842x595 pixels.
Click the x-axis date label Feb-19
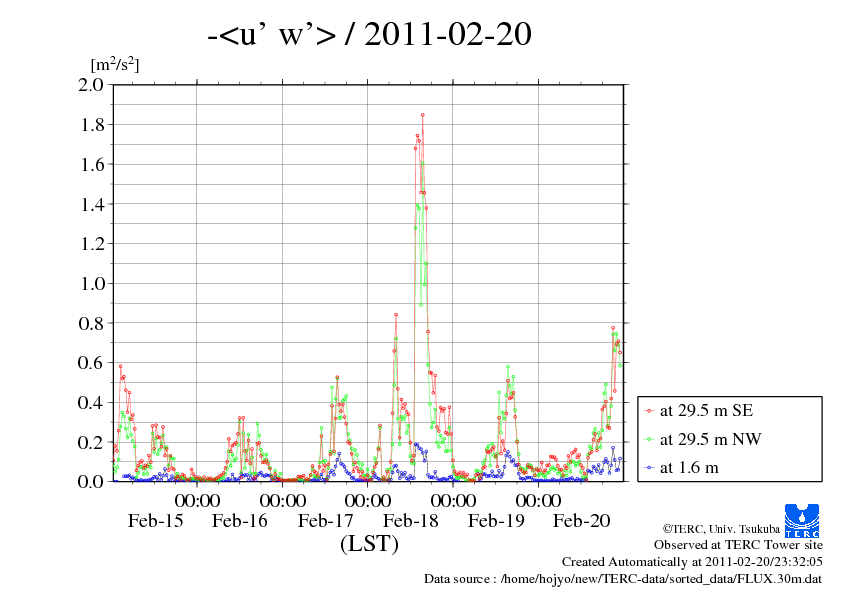click(x=496, y=521)
